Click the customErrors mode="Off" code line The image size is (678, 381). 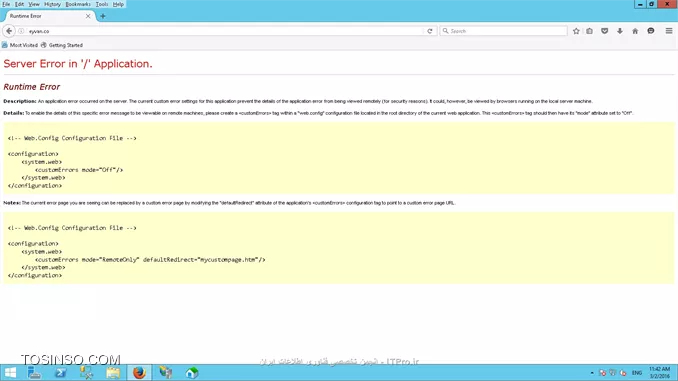coord(79,170)
